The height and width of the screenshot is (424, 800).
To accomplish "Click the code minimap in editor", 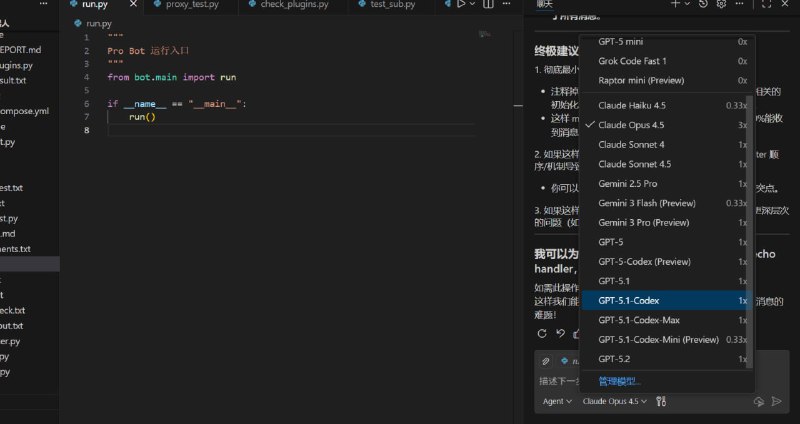I will 485,34.
